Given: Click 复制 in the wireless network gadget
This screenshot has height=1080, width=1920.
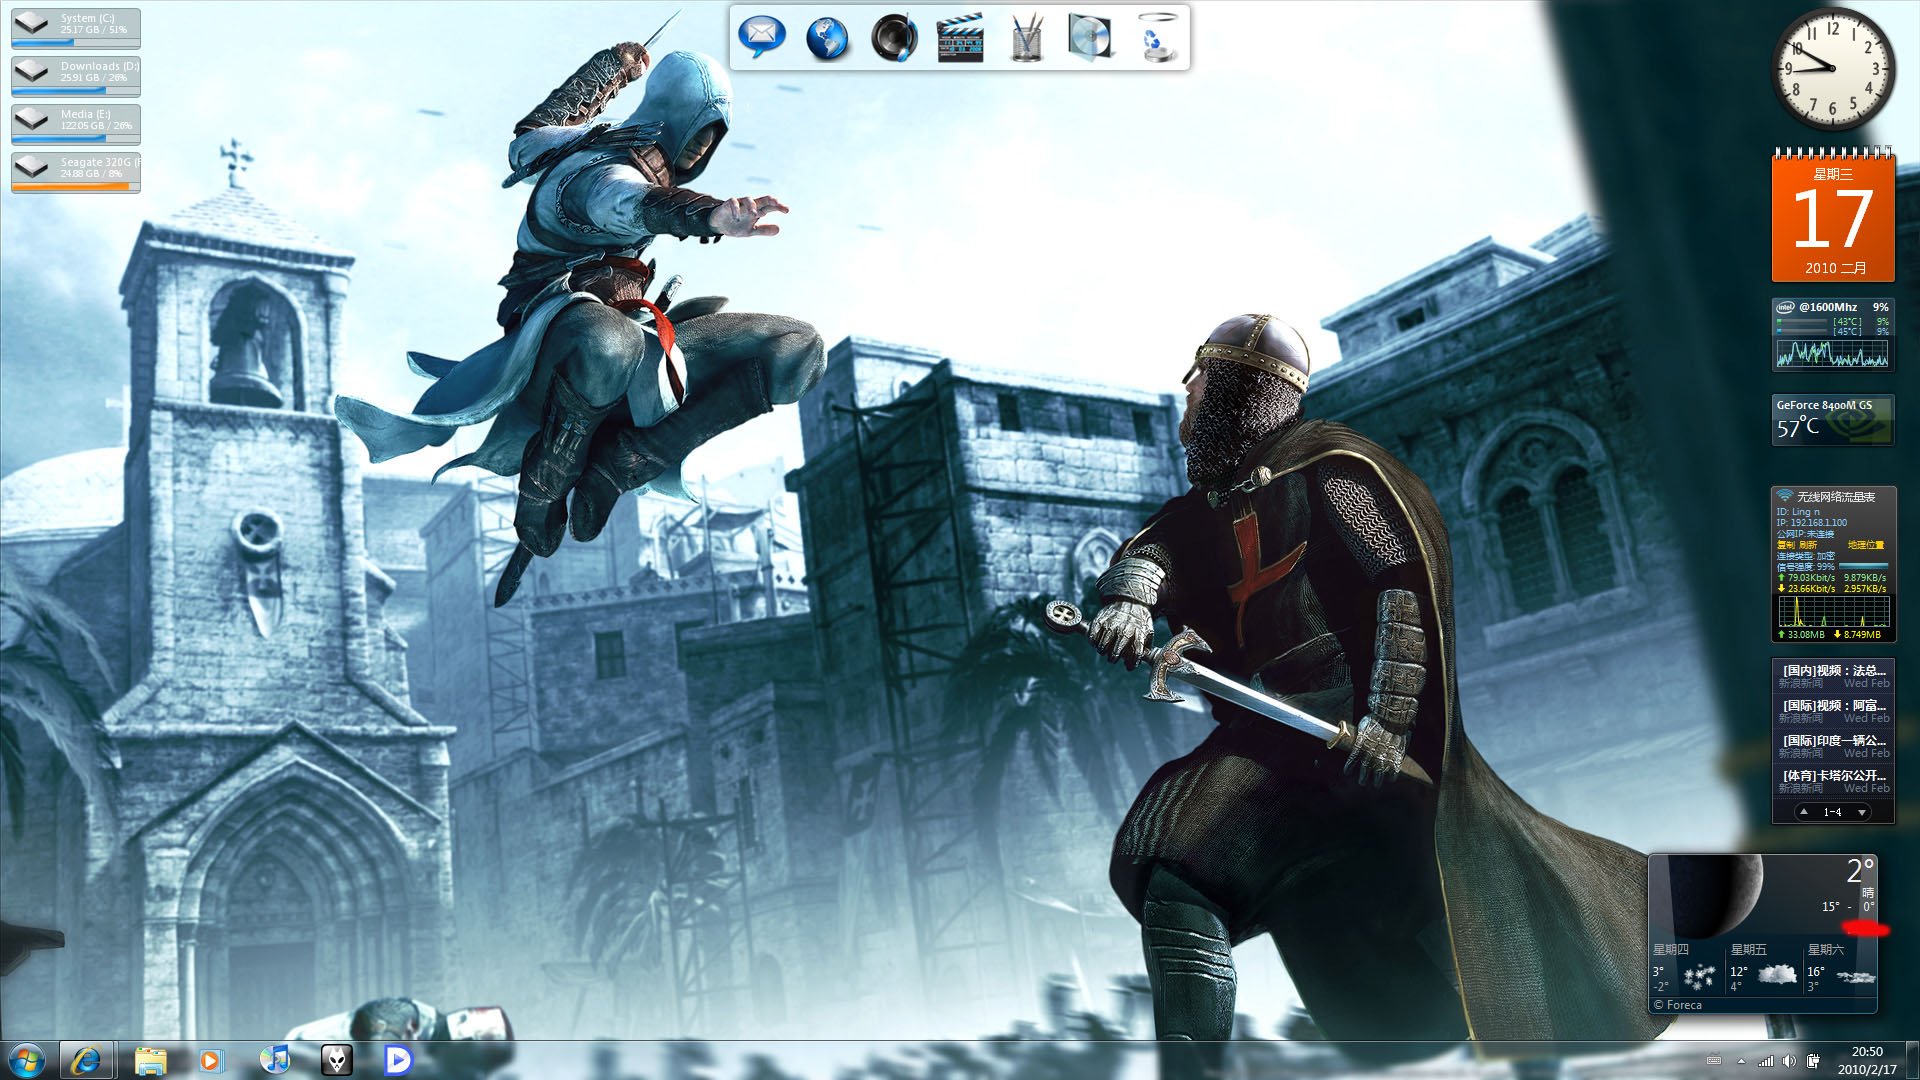Looking at the screenshot, I should (x=1786, y=545).
